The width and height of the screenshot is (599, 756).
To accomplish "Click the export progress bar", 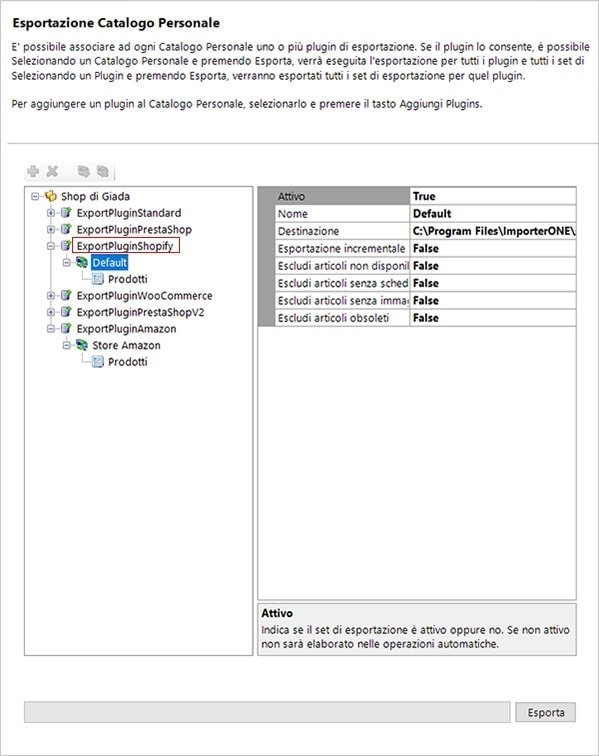I will pos(267,712).
